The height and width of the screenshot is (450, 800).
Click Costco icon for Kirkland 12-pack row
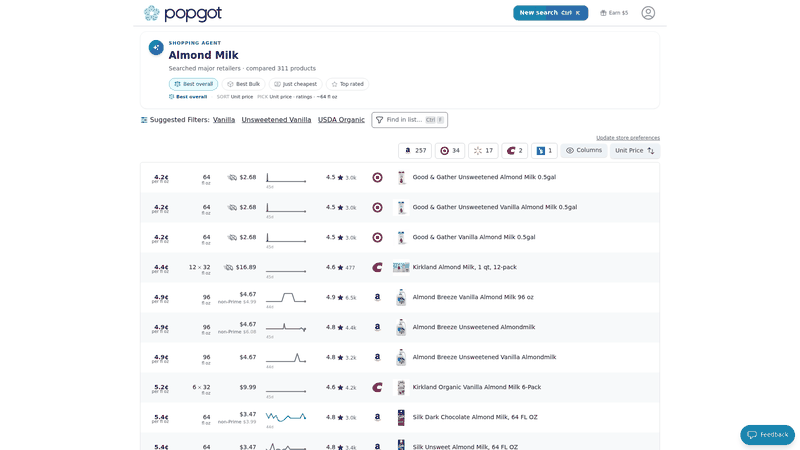pos(377,267)
